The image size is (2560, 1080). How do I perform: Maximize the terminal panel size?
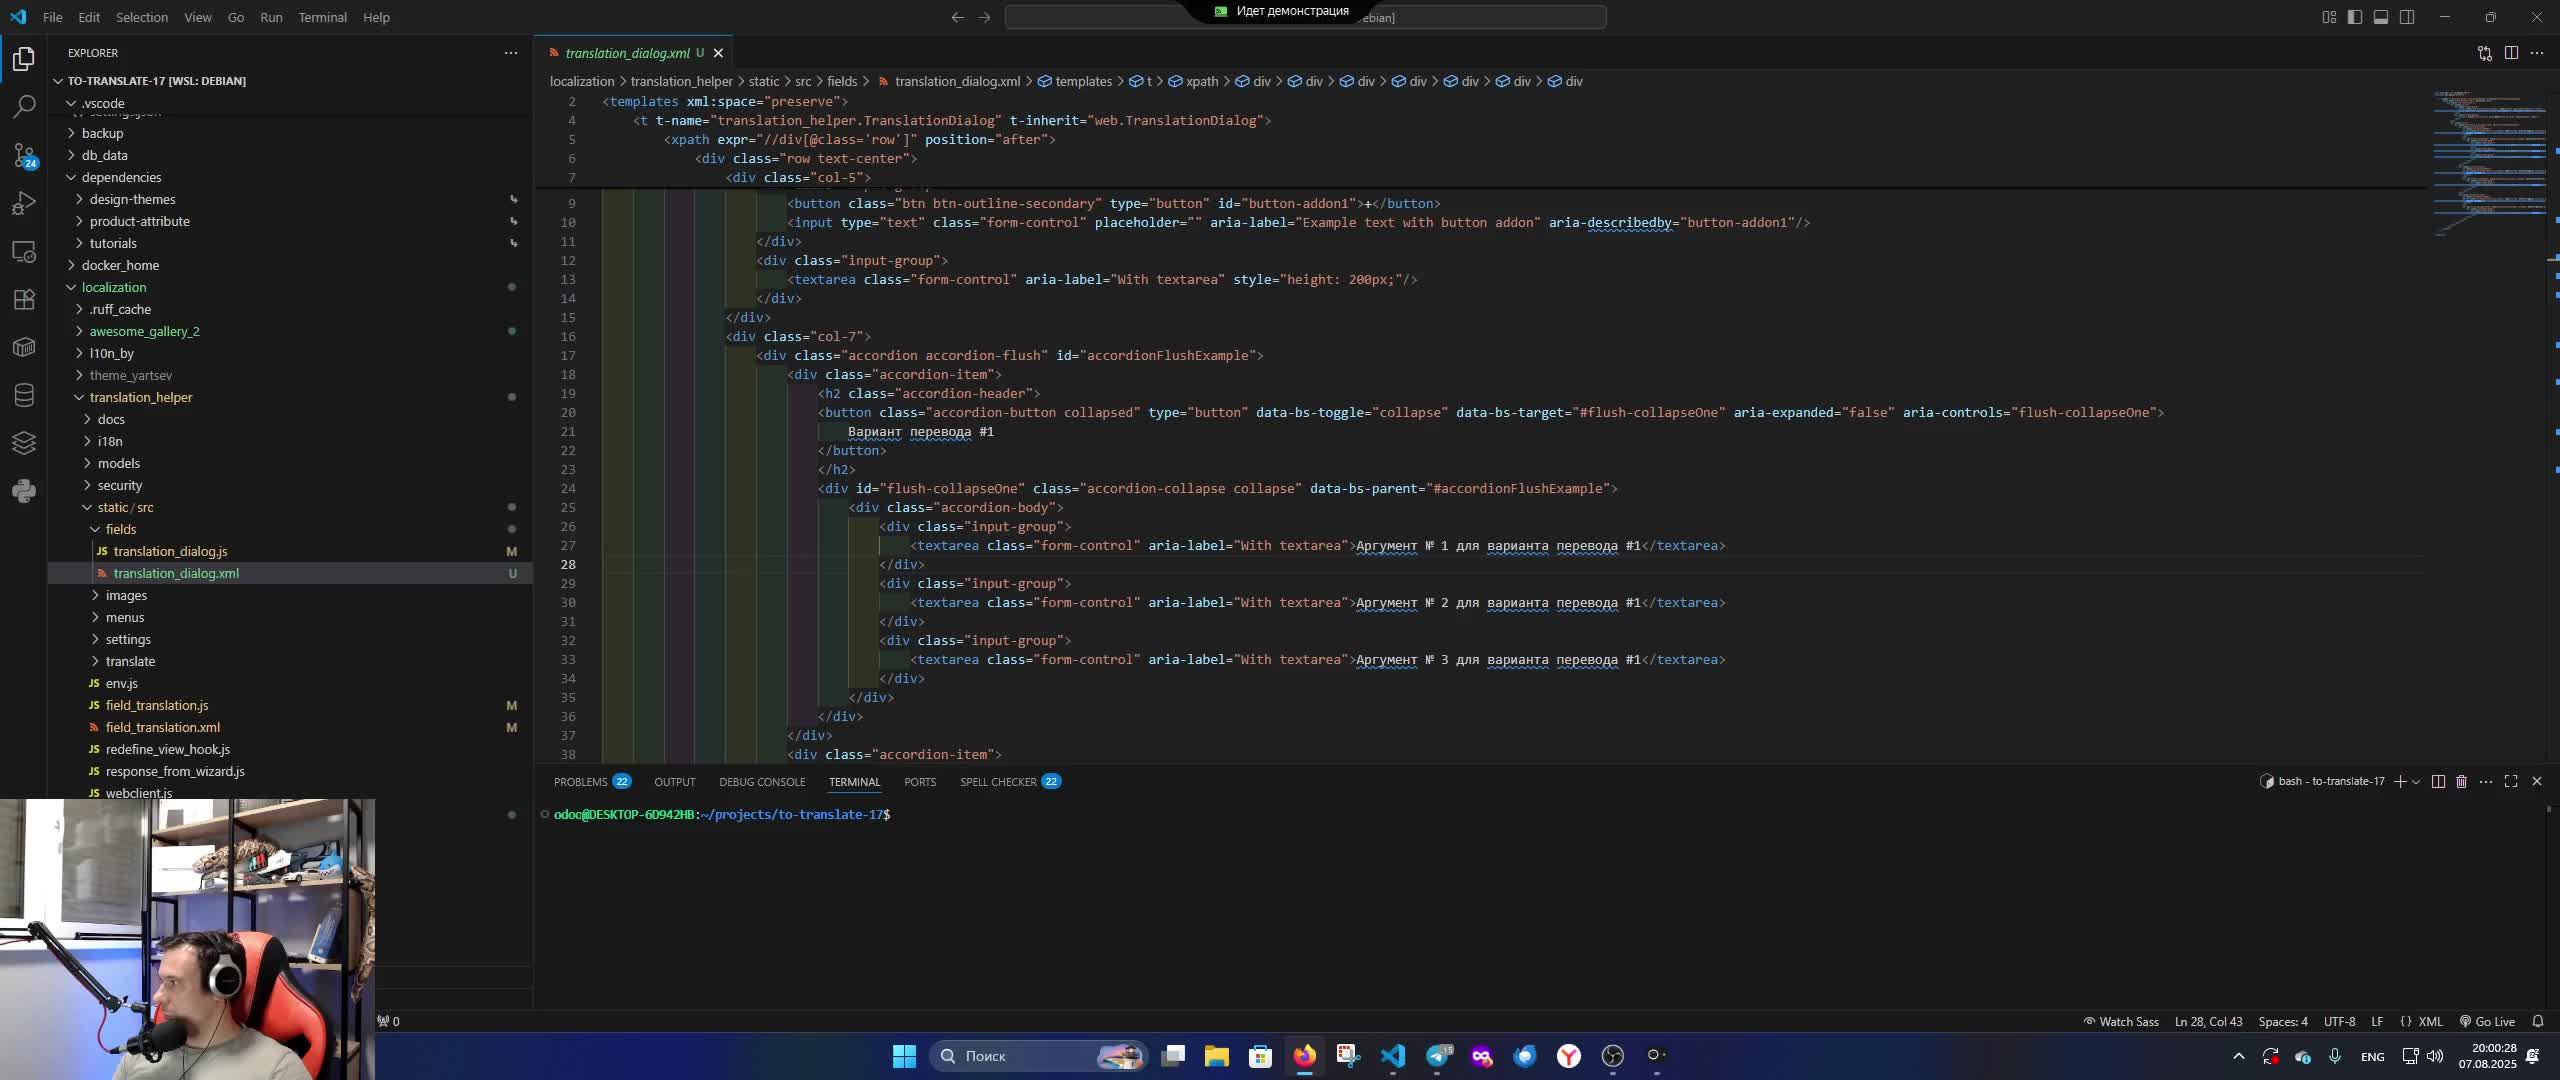(x=2511, y=781)
